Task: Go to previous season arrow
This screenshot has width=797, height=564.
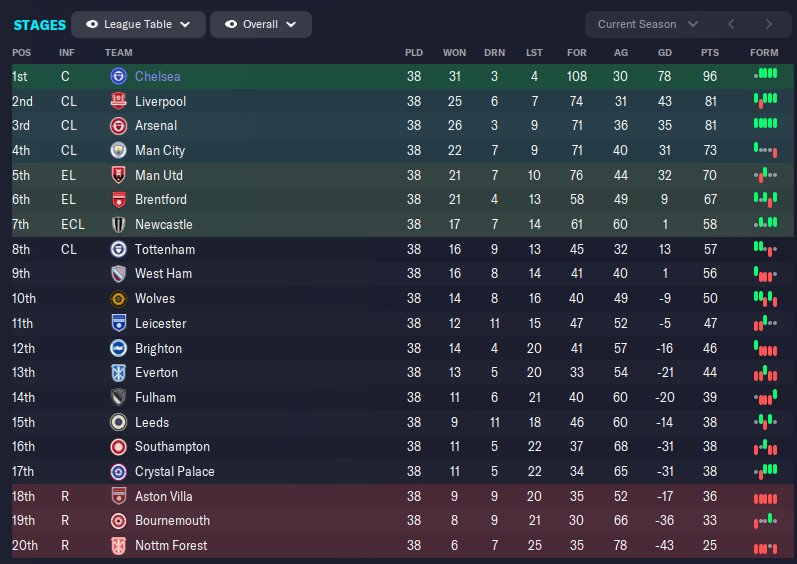Action: 731,24
